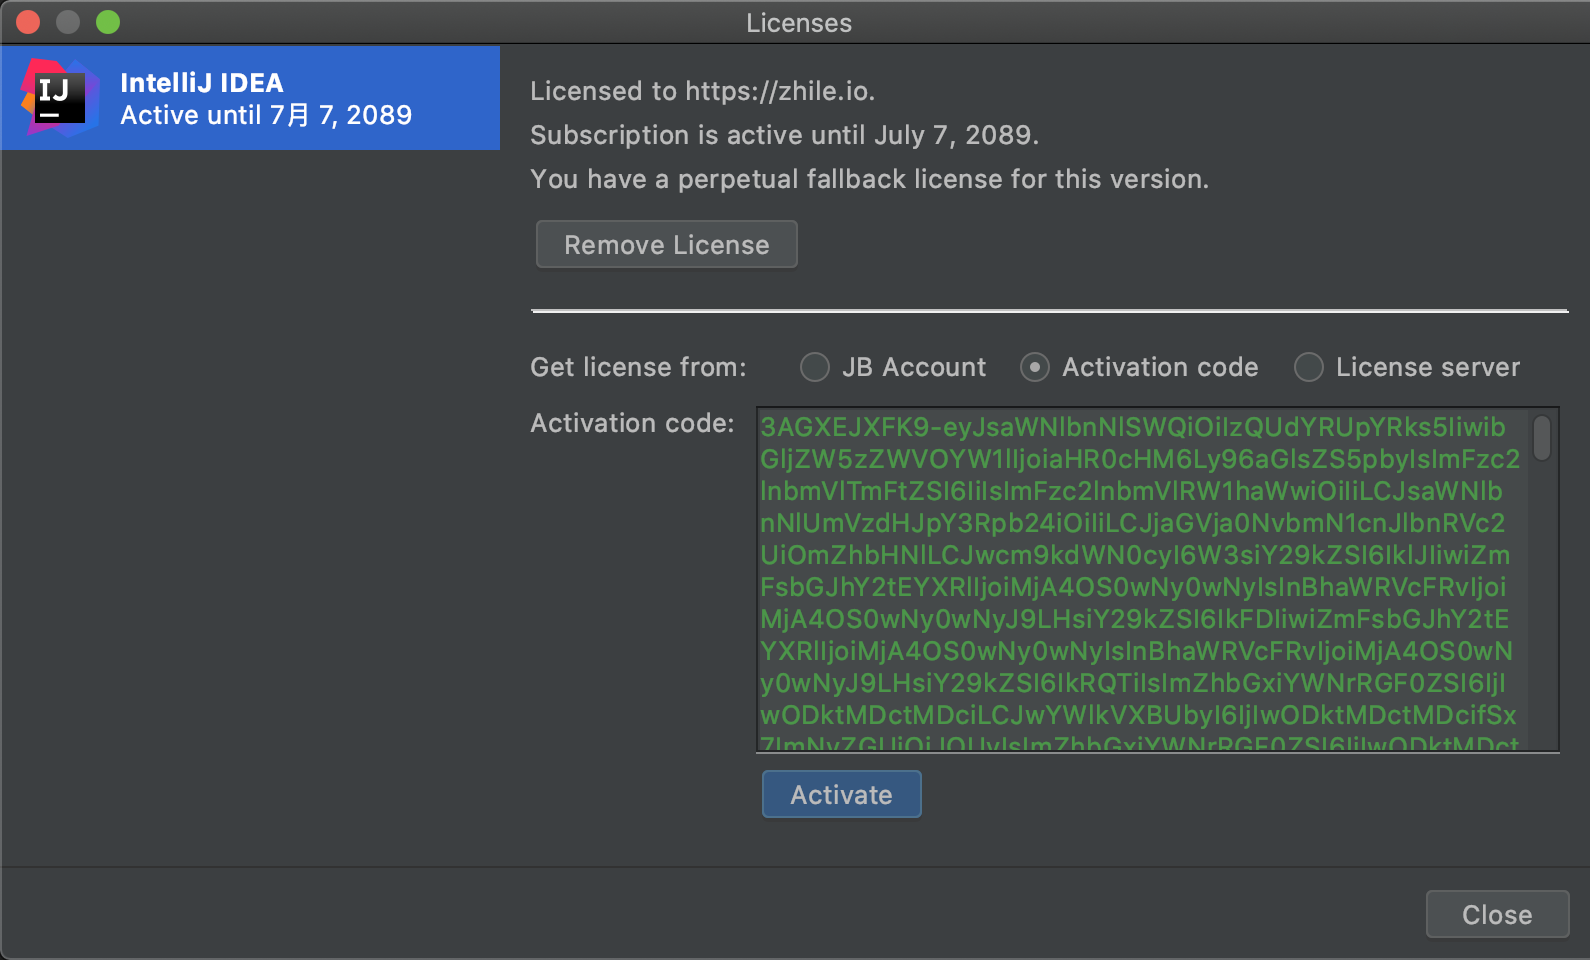Click the 'Active until 7月 7, 2089' subtitle

click(266, 116)
